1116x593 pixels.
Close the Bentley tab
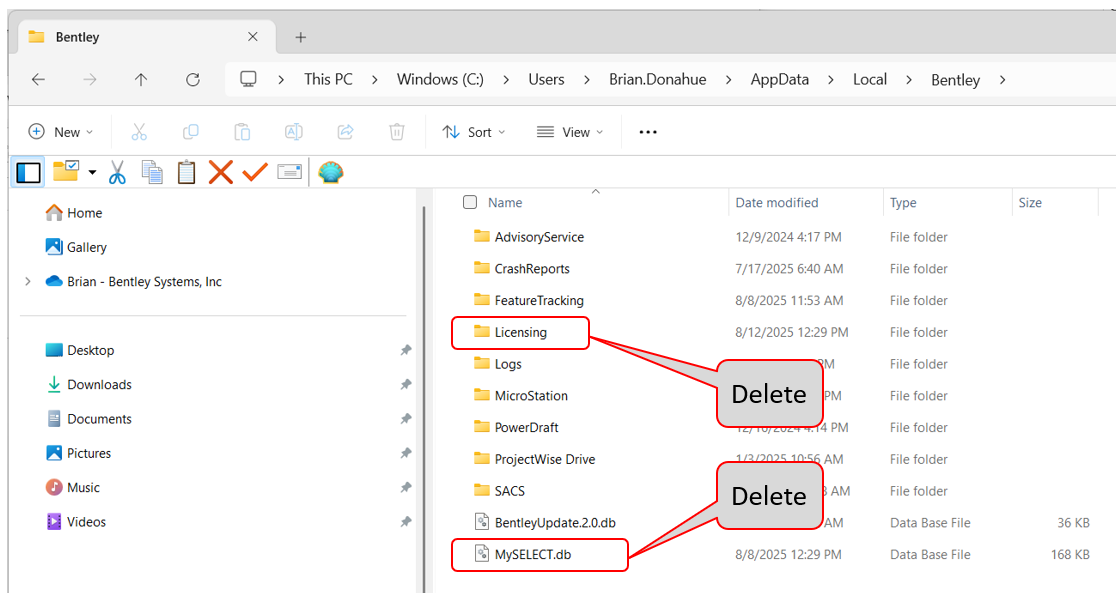[x=253, y=36]
